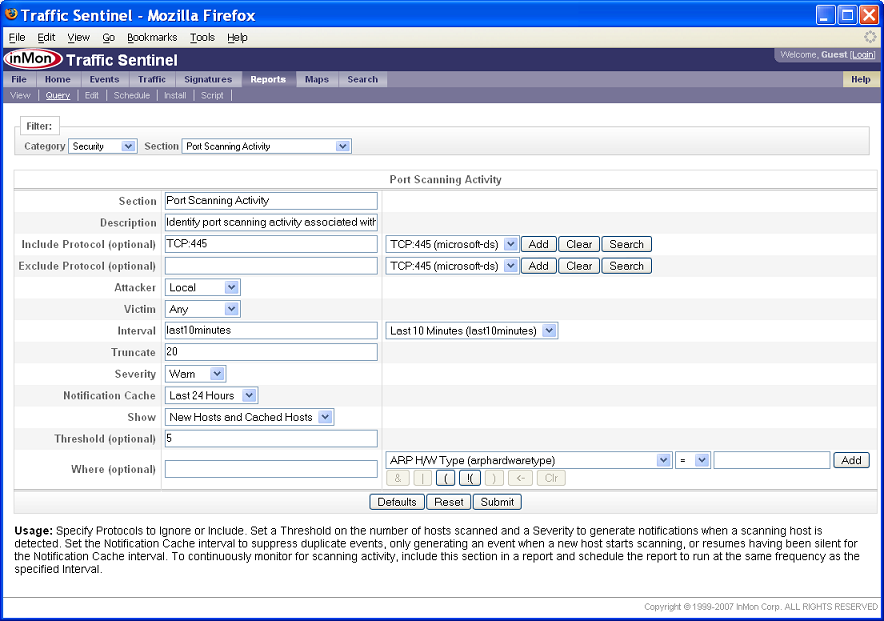This screenshot has height=621, width=884.
Task: Insert a negated parenthesis !( in Where filter
Action: point(470,478)
